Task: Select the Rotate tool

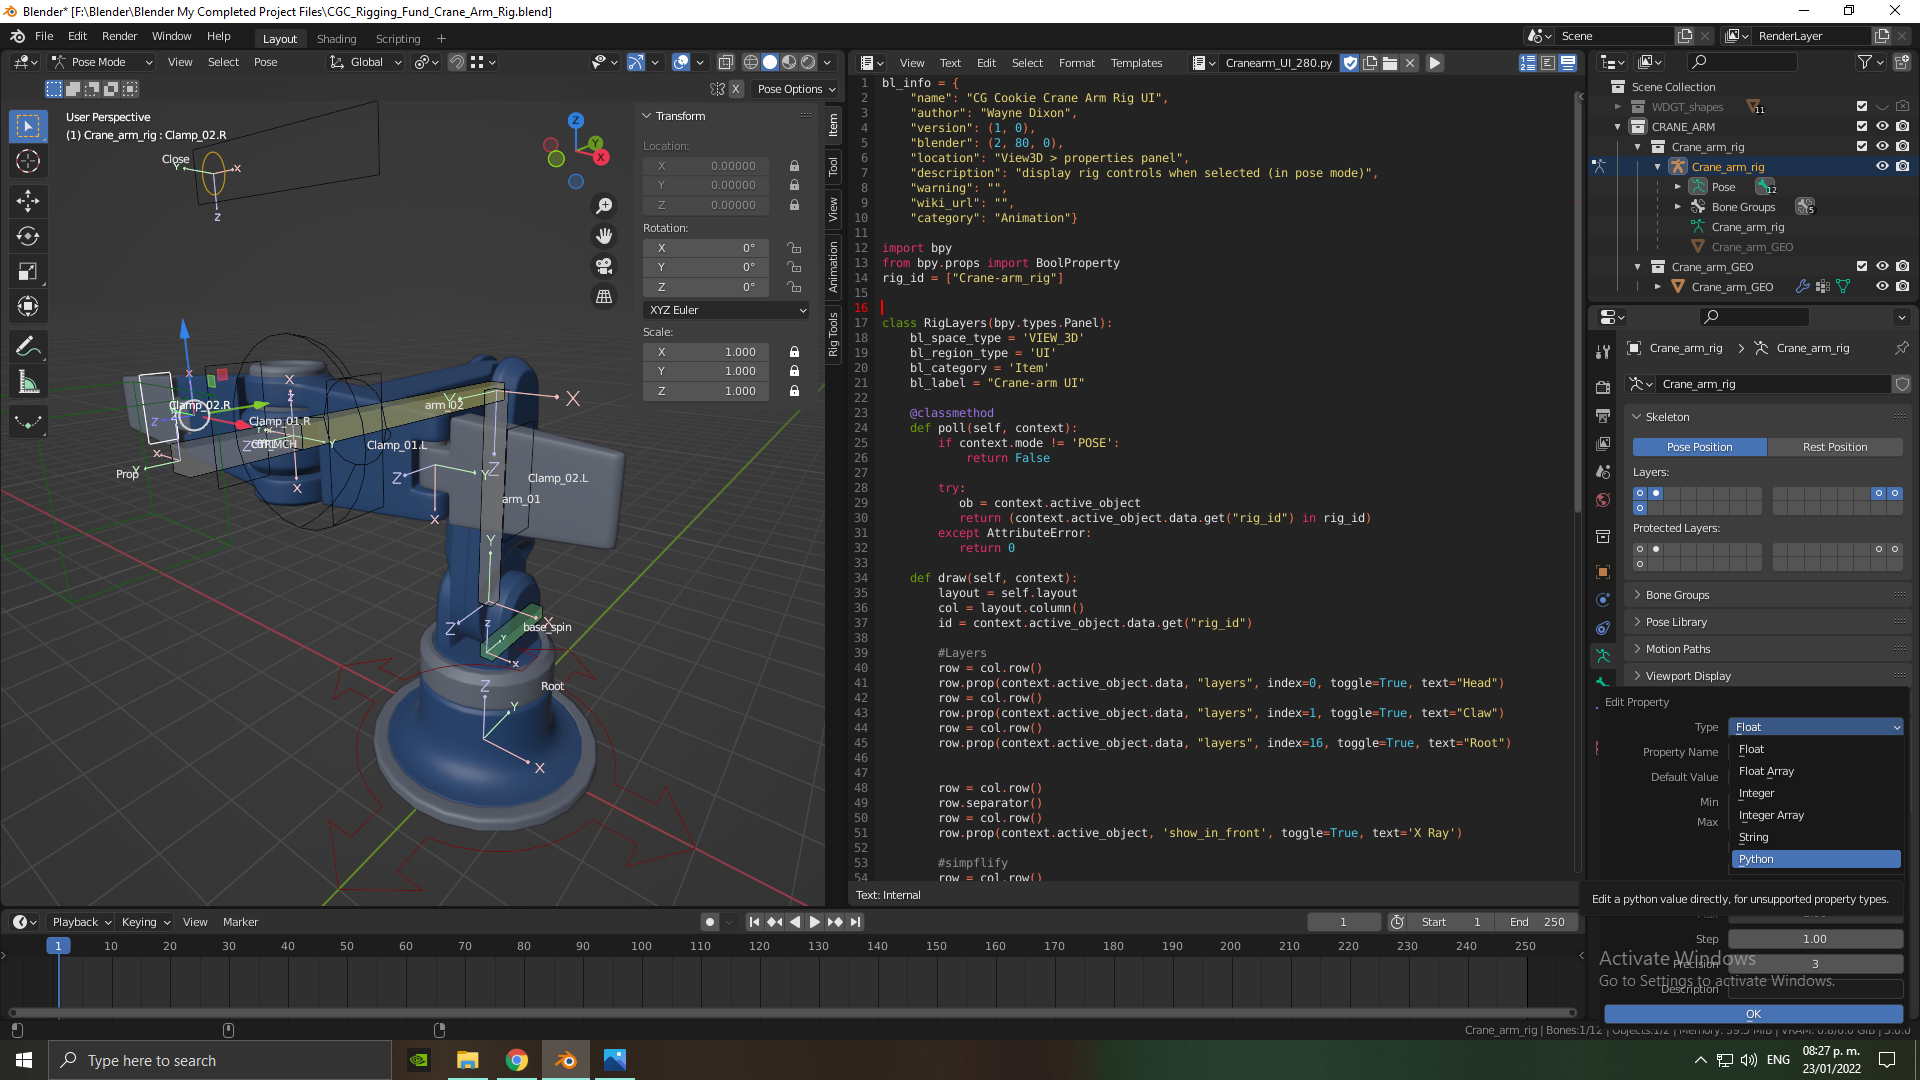Action: [28, 237]
